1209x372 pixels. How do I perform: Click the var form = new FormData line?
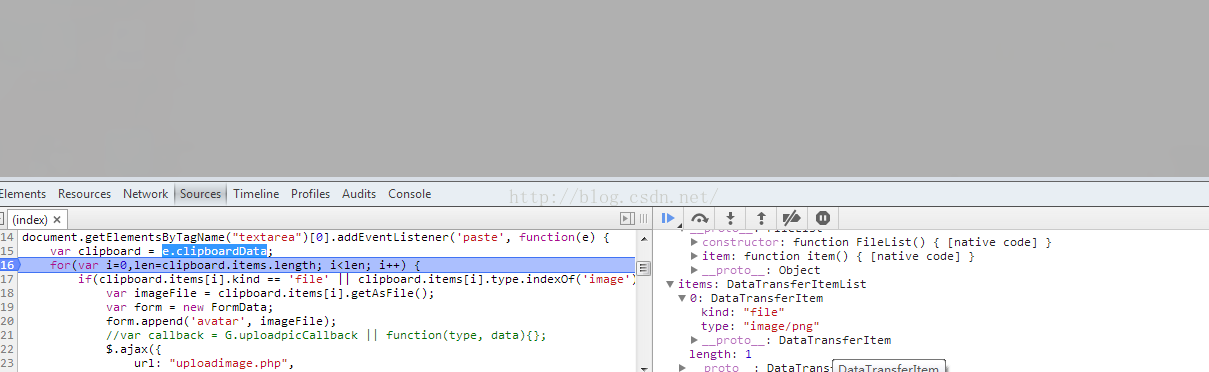click(x=188, y=307)
